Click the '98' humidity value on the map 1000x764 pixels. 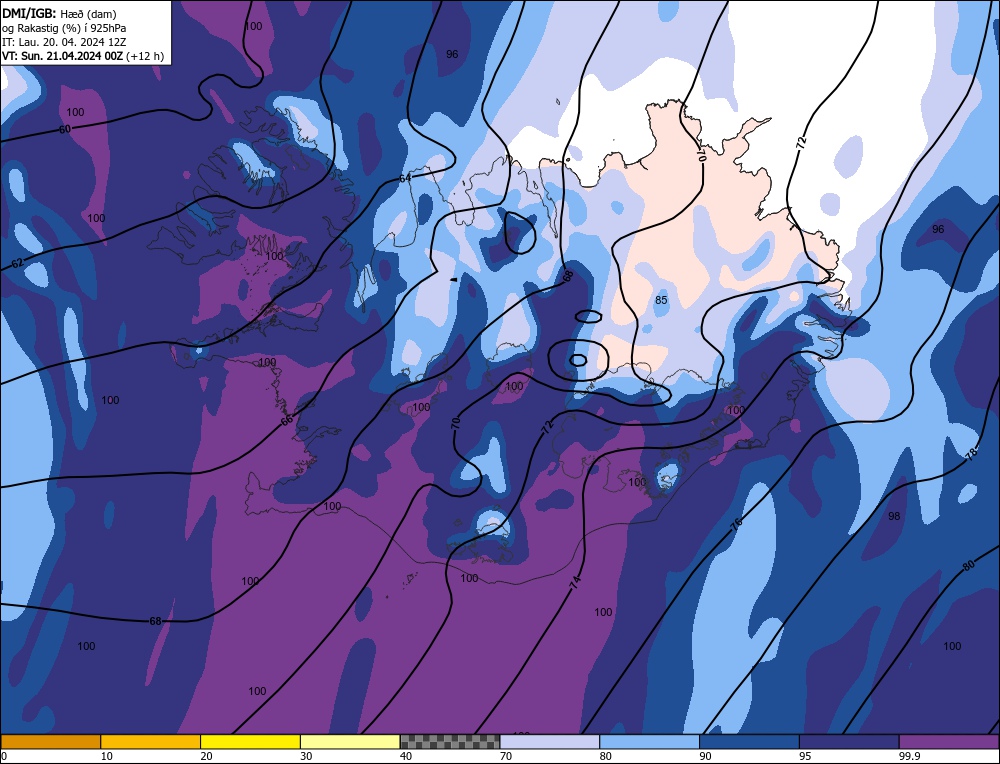tap(894, 516)
